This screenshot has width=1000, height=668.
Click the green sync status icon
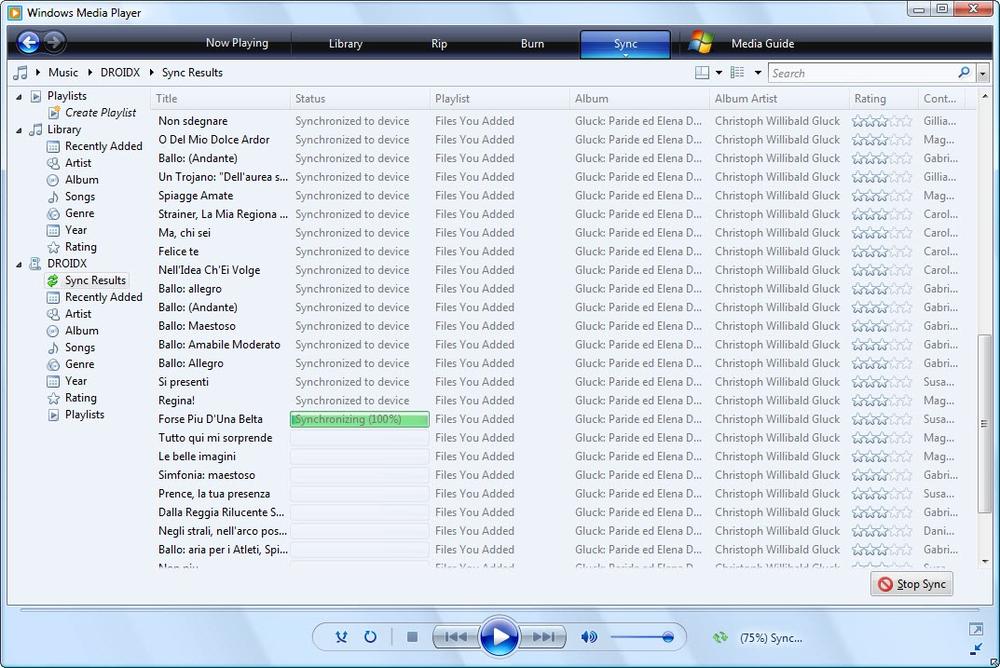pos(720,637)
